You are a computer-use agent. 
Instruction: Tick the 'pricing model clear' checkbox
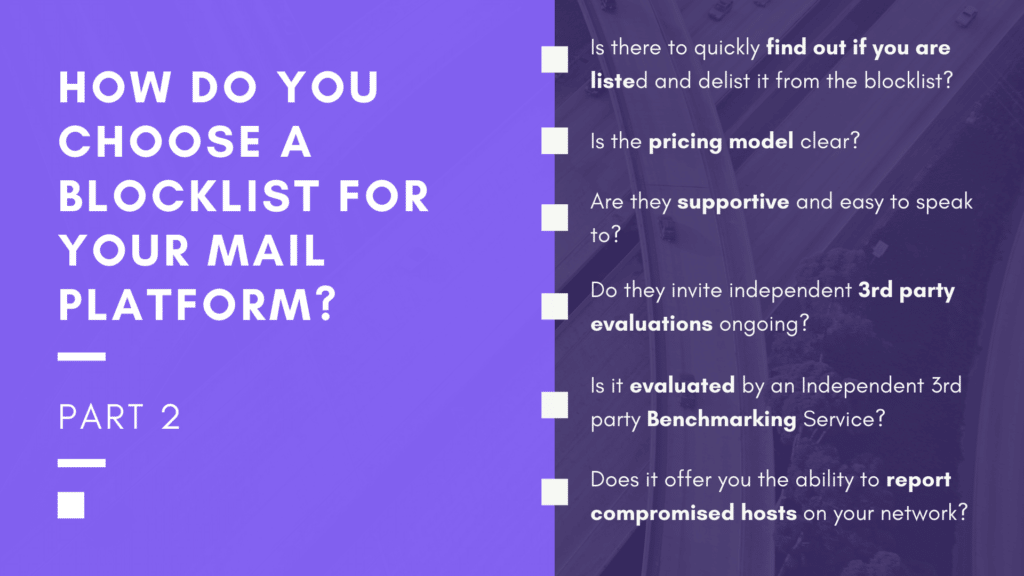(554, 141)
